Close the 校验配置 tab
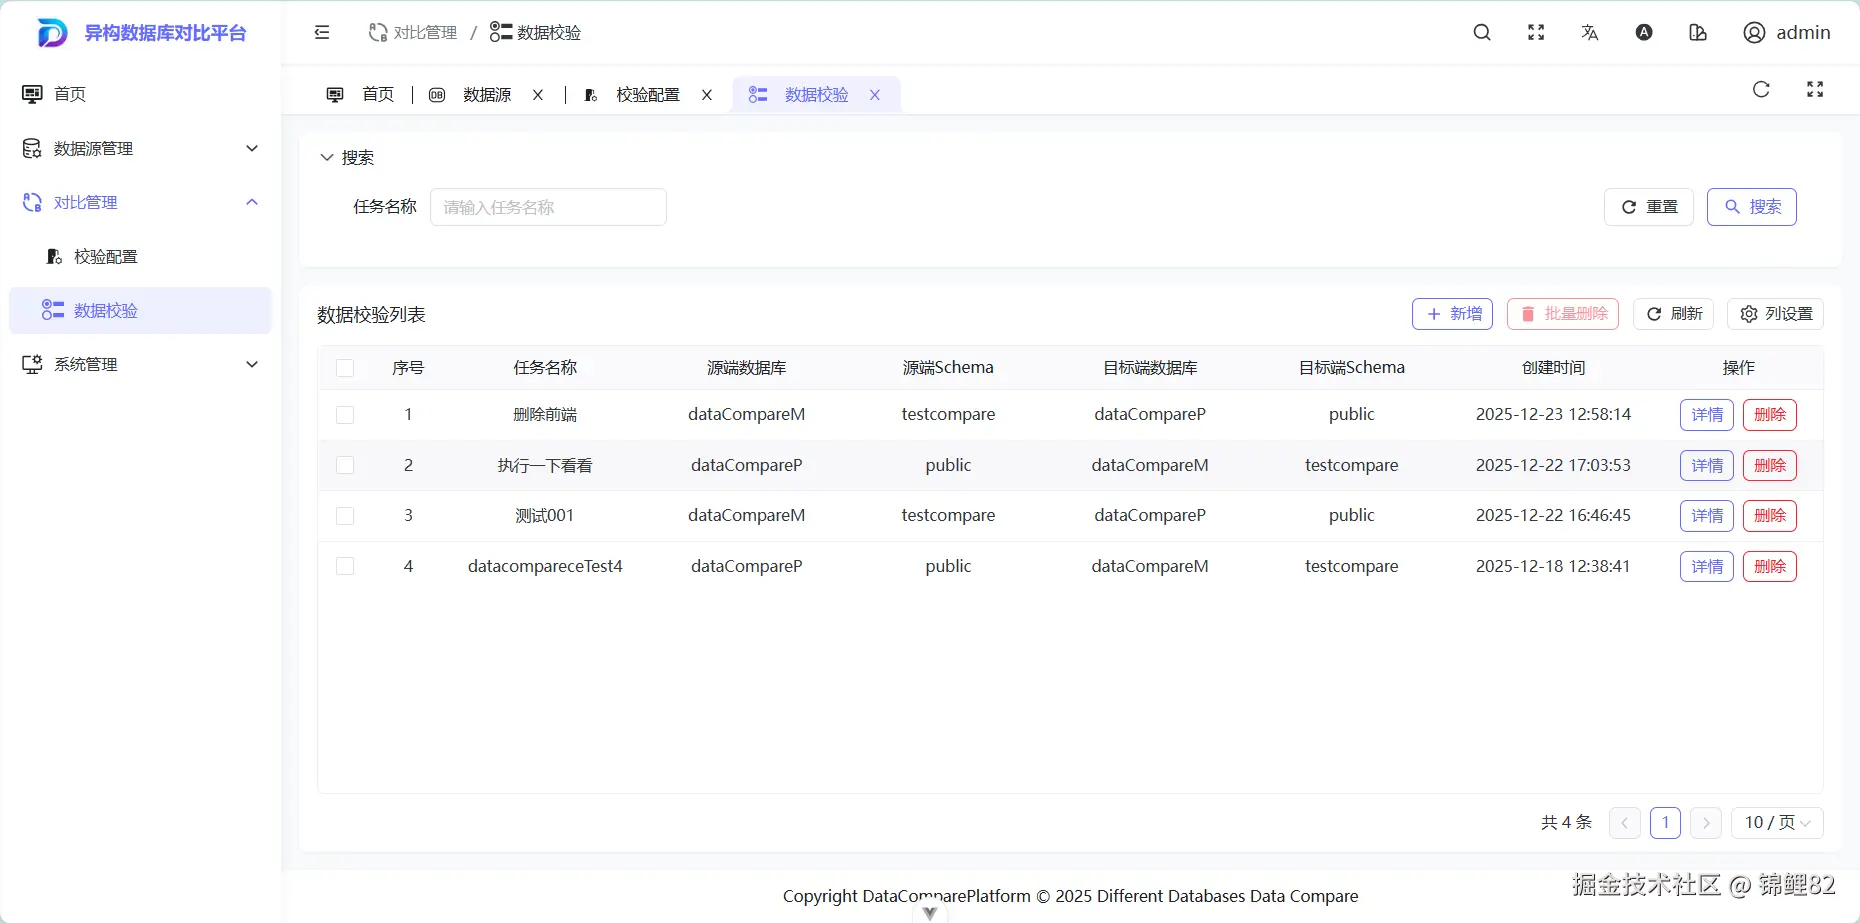The height and width of the screenshot is (923, 1860). (707, 95)
